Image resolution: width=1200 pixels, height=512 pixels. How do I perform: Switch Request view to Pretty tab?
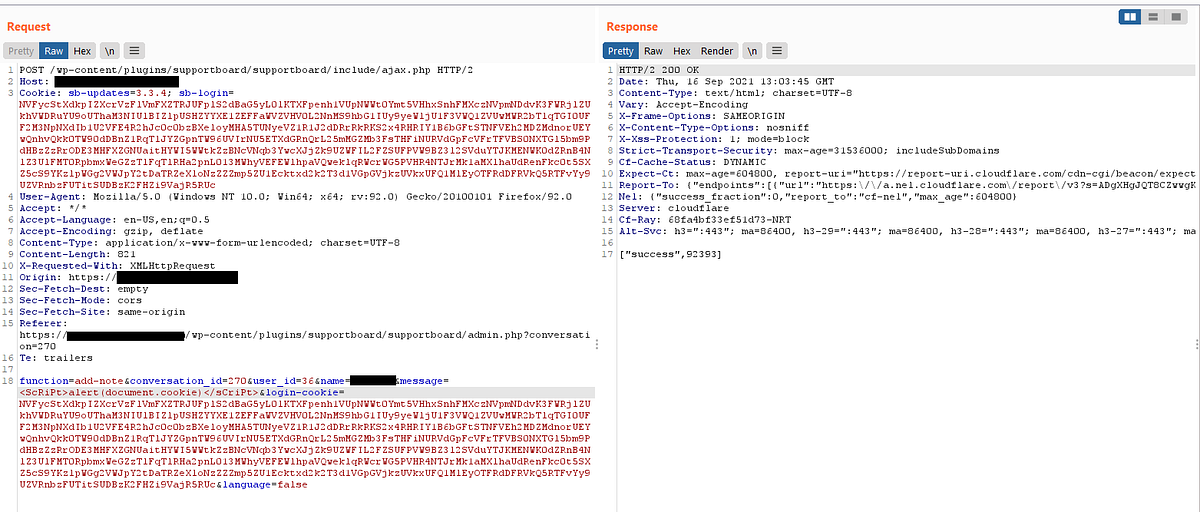point(20,50)
